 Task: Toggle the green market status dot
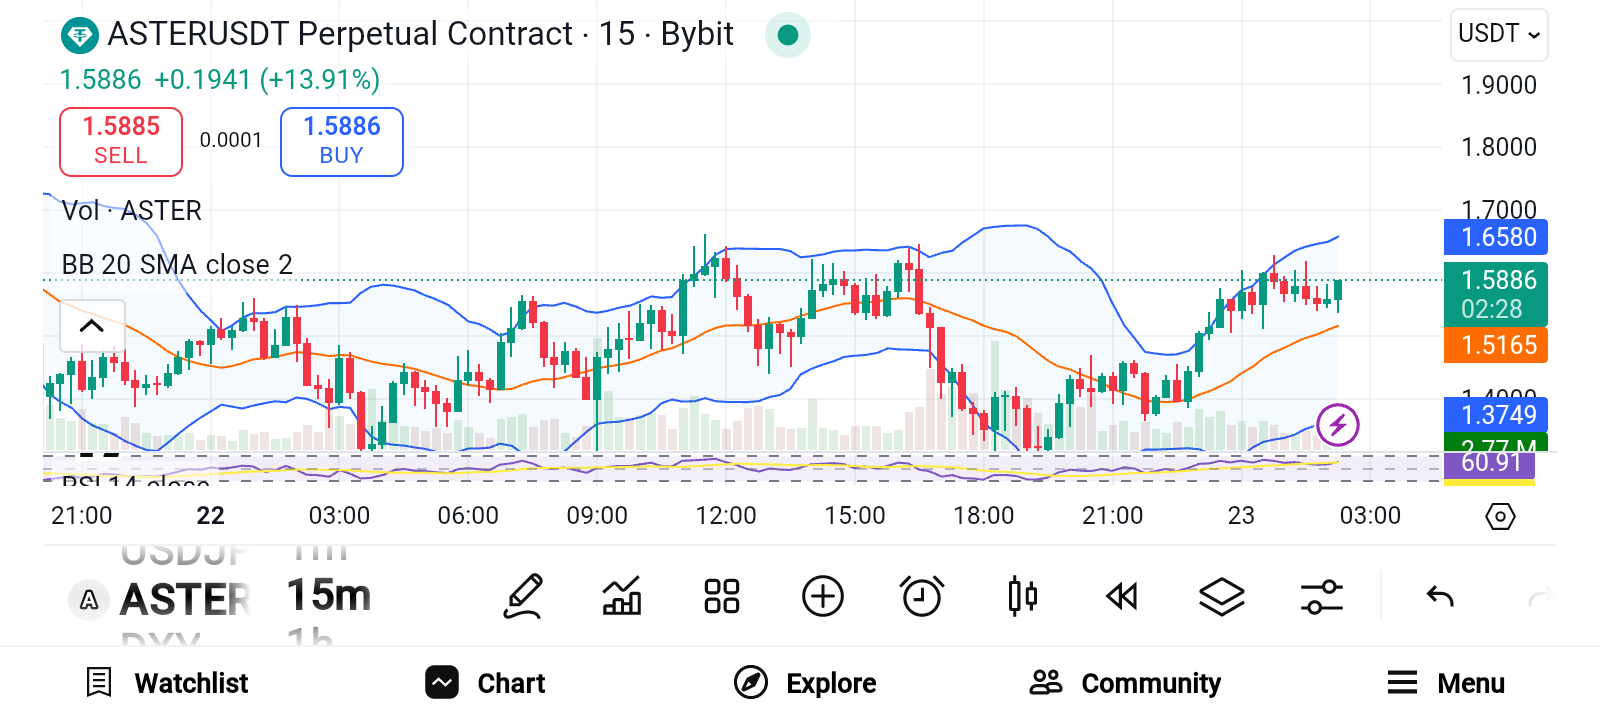788,35
